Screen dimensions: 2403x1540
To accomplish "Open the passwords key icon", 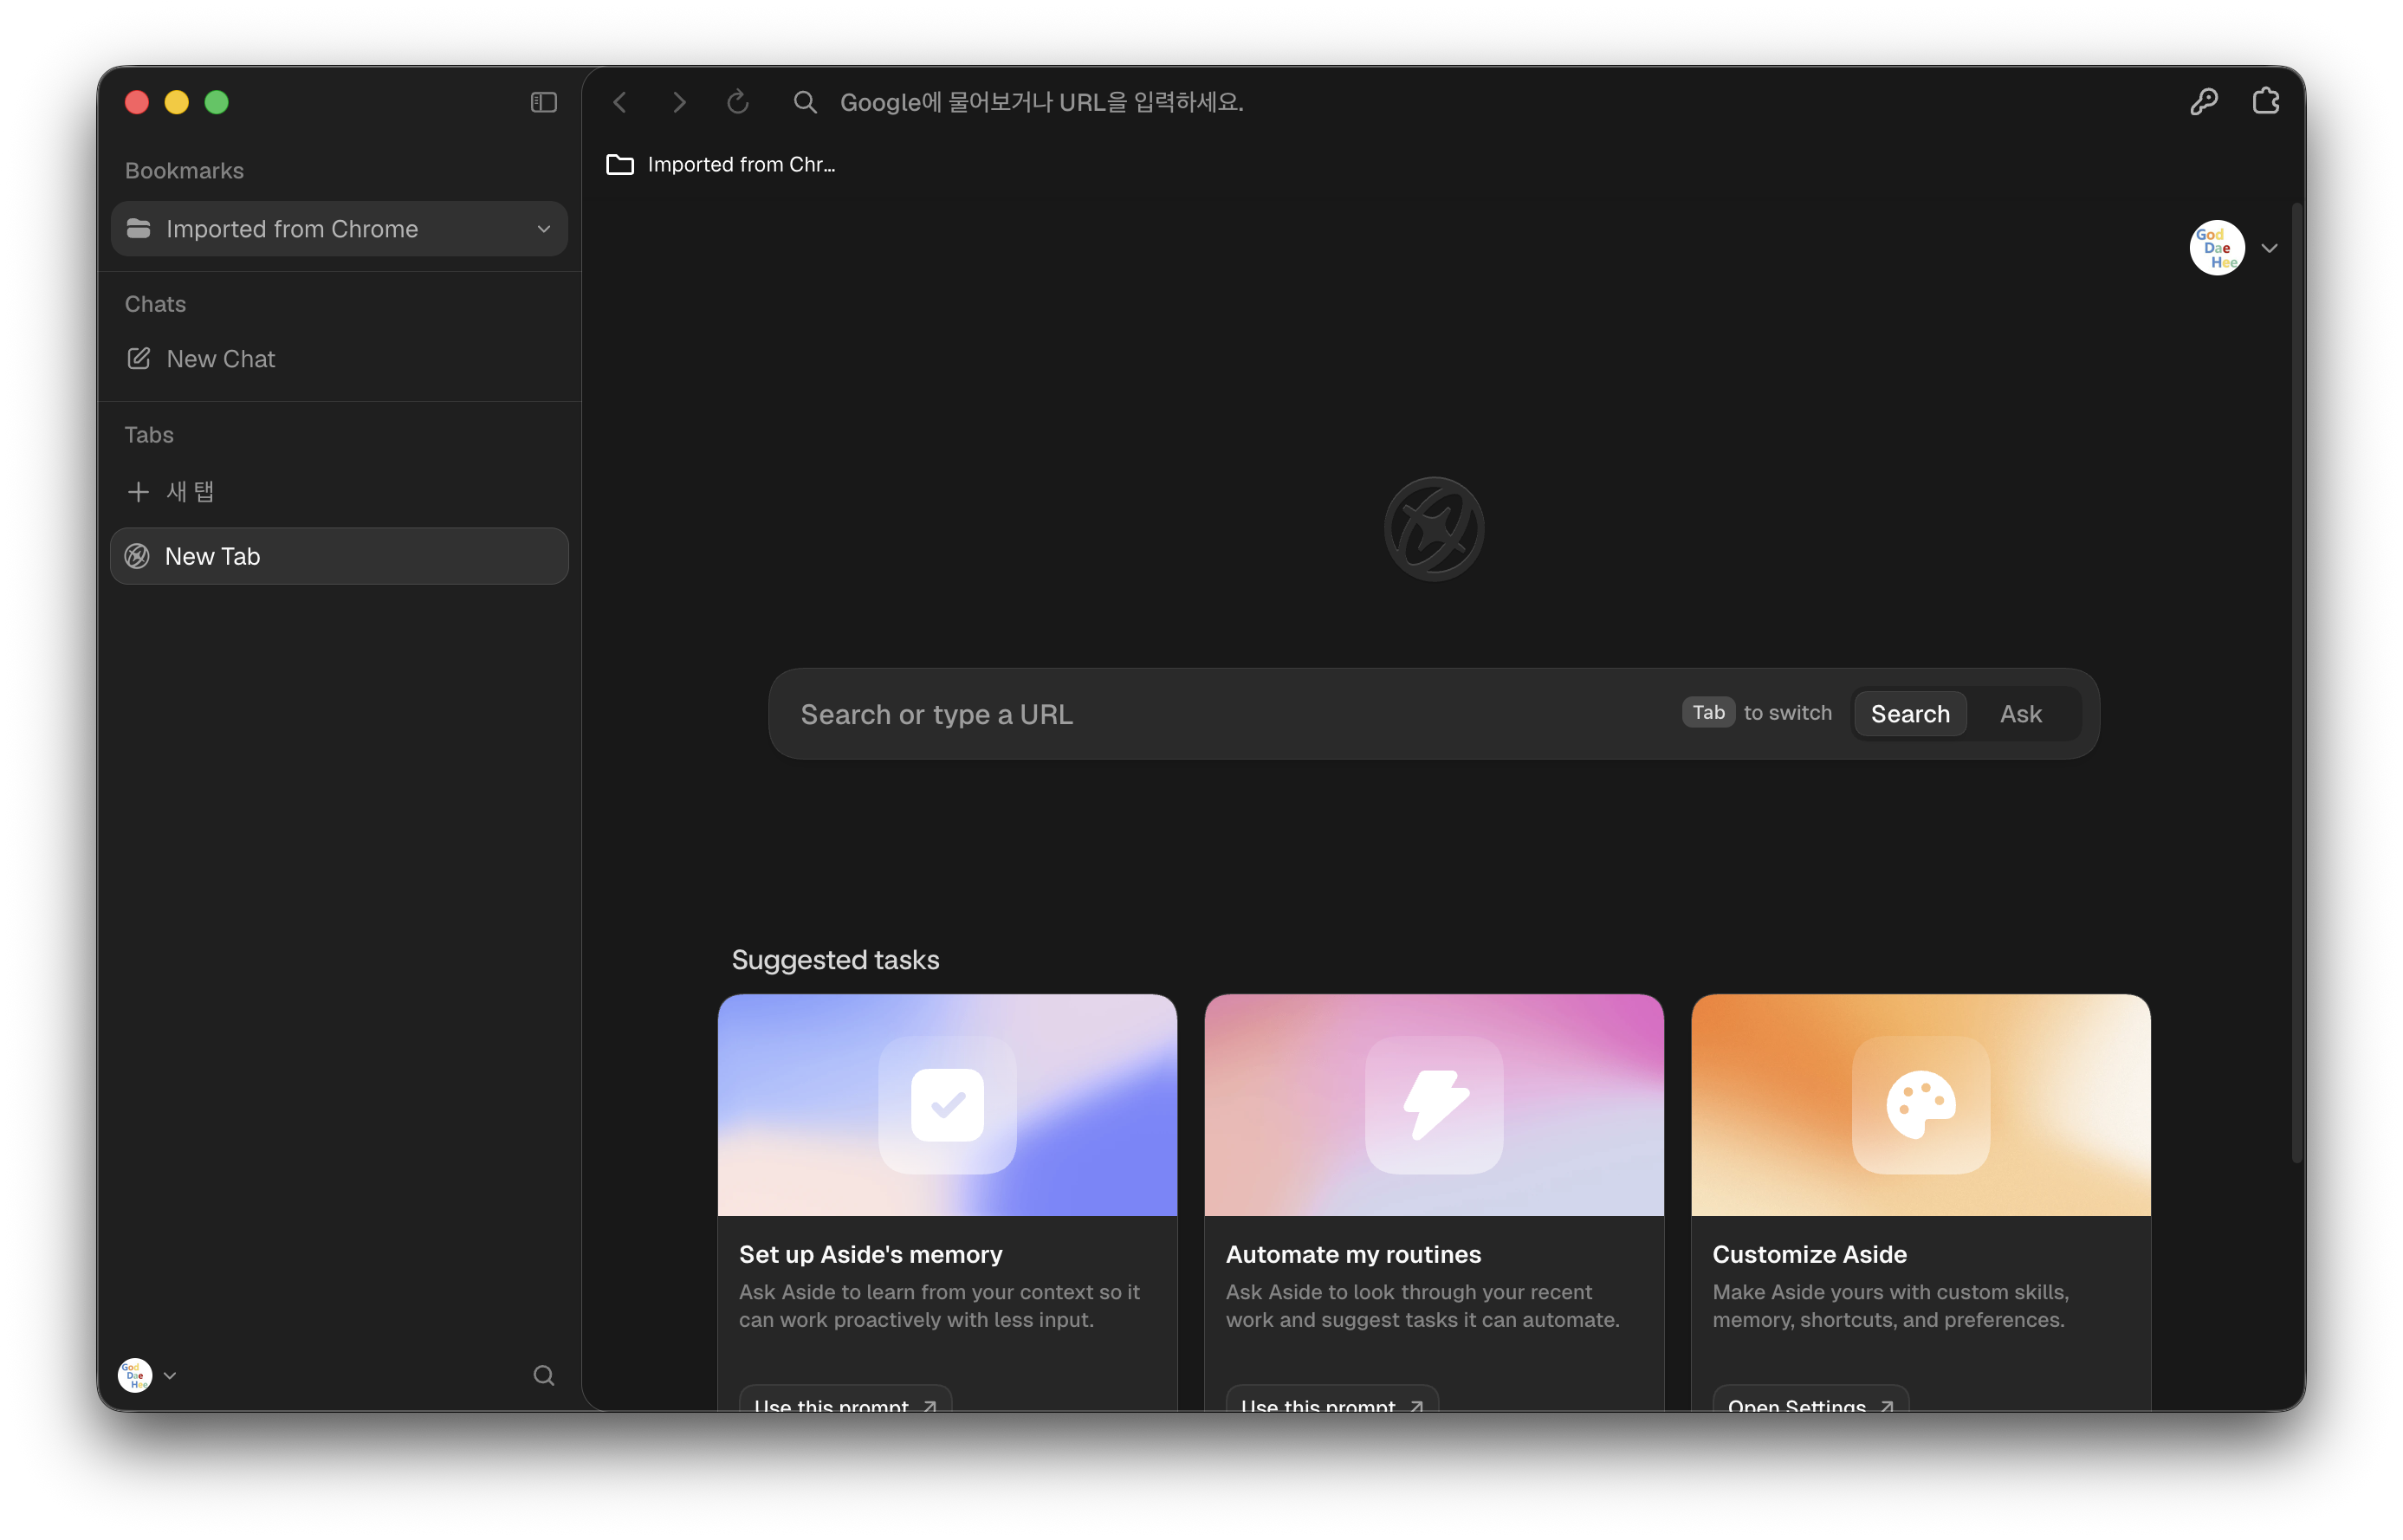I will 2204,102.
